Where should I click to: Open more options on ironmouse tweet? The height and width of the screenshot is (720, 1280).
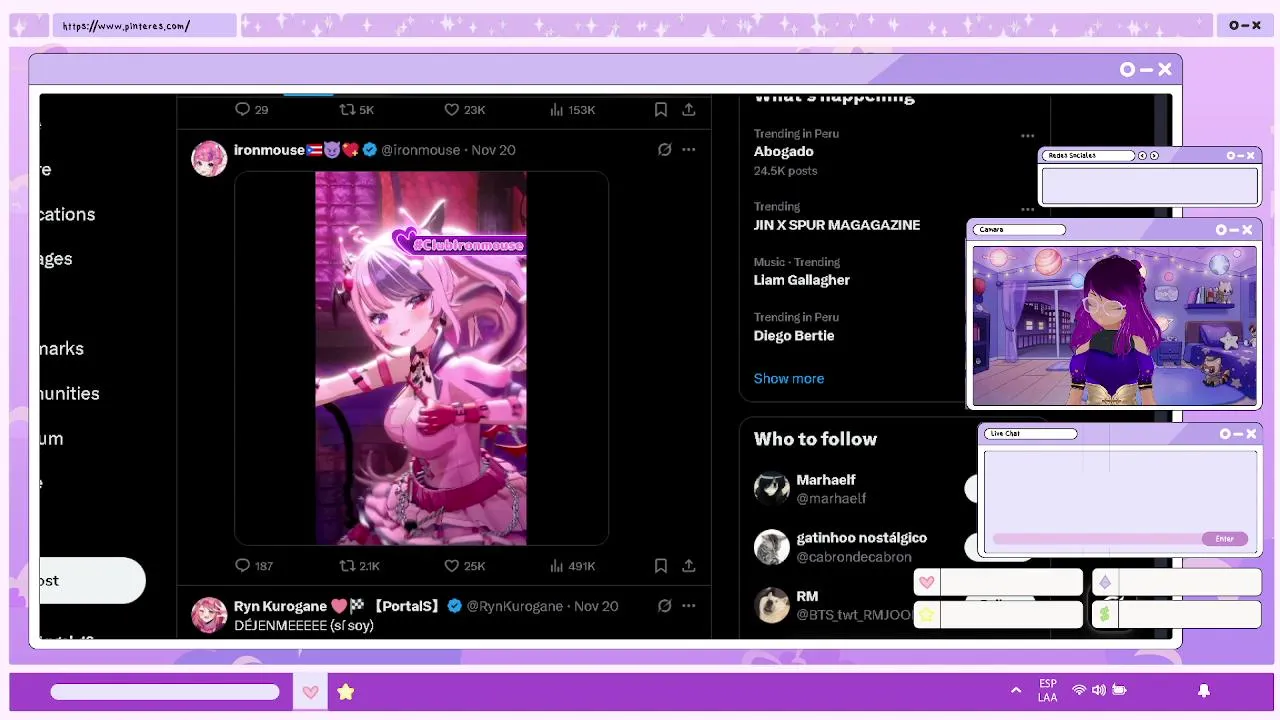click(689, 149)
